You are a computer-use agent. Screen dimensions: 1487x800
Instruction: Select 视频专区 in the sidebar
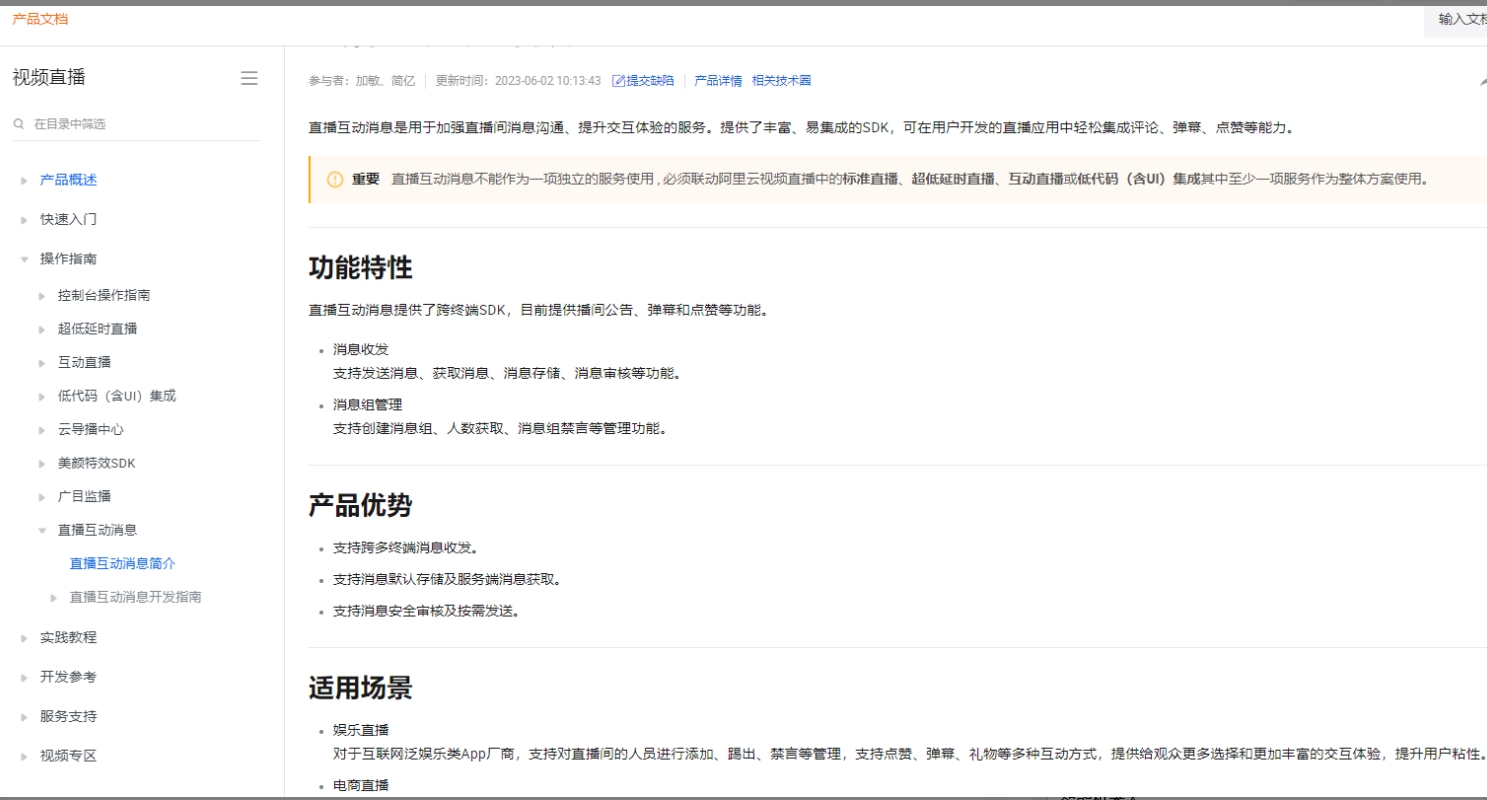68,756
